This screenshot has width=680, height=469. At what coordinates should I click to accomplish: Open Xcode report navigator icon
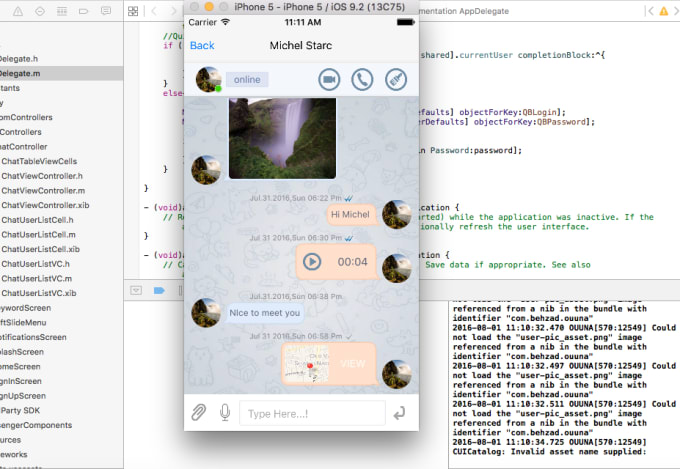coord(106,11)
